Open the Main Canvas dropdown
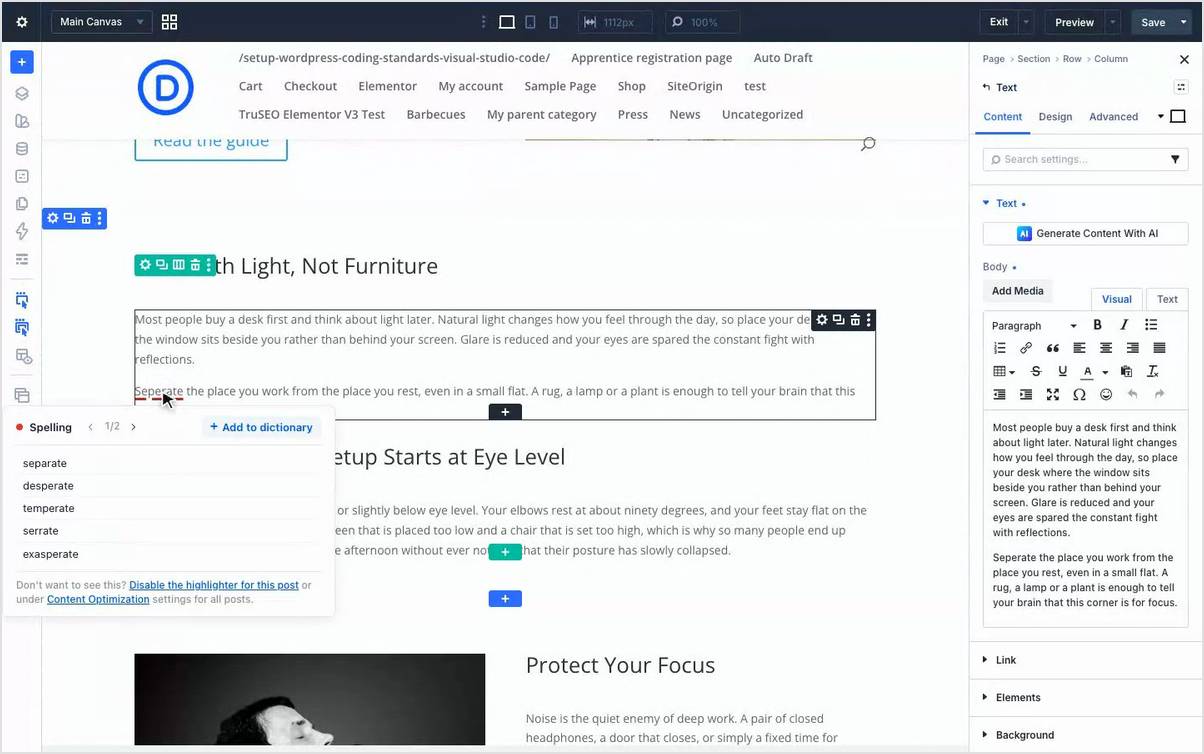The image size is (1204, 754). 101,22
